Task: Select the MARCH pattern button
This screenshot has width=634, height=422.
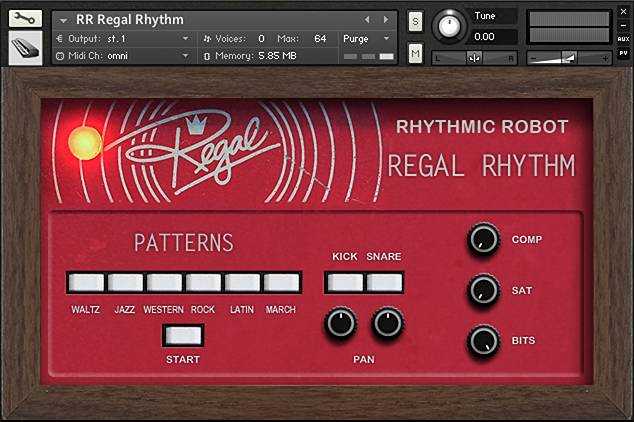Action: point(281,282)
